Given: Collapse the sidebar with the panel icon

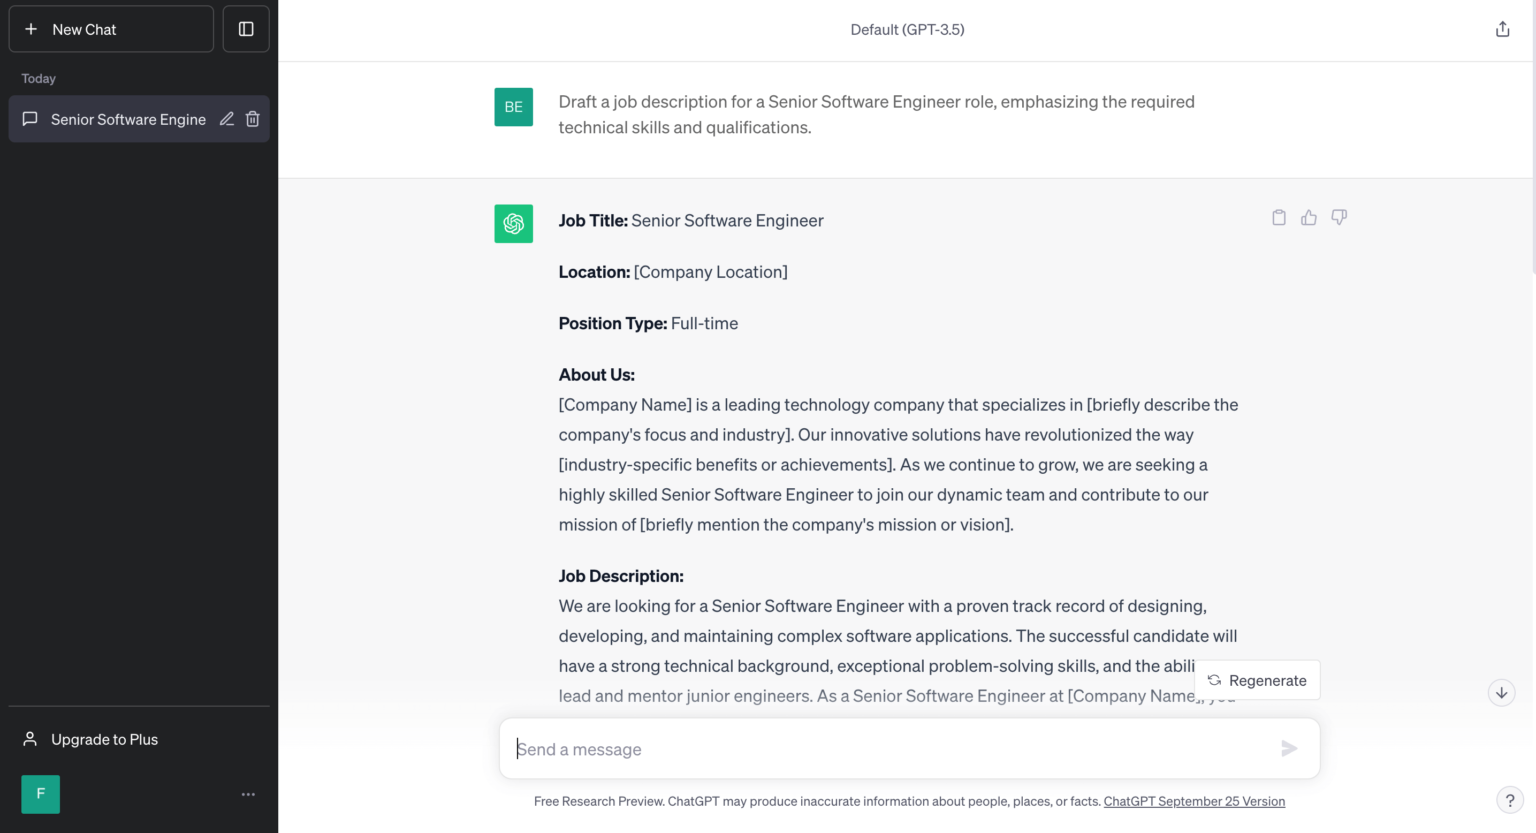Looking at the screenshot, I should (245, 28).
